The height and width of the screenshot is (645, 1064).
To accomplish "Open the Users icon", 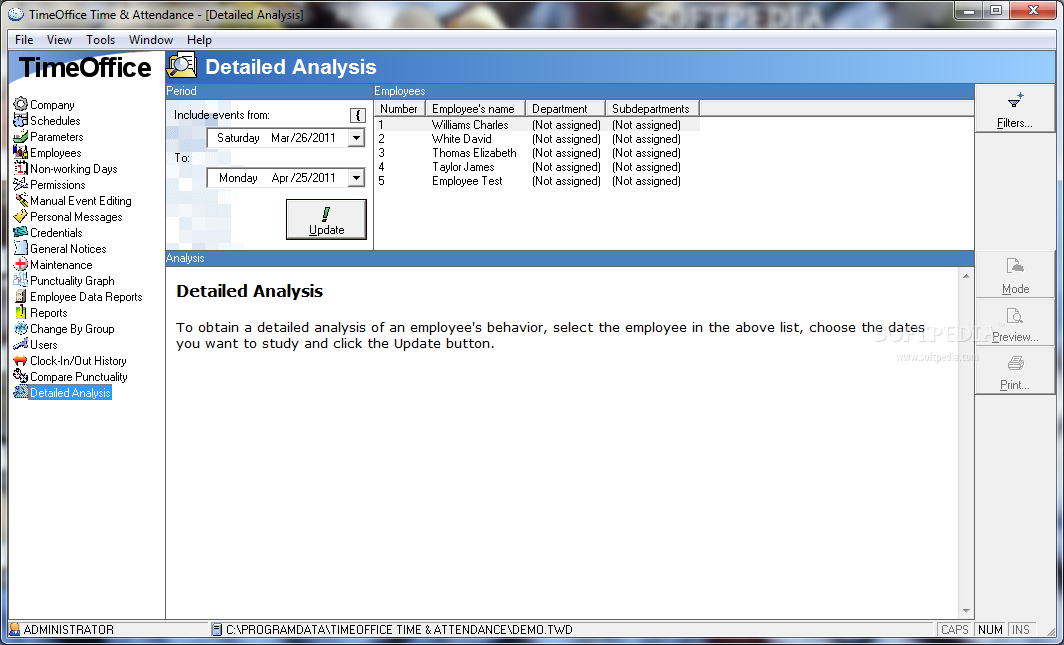I will point(20,345).
